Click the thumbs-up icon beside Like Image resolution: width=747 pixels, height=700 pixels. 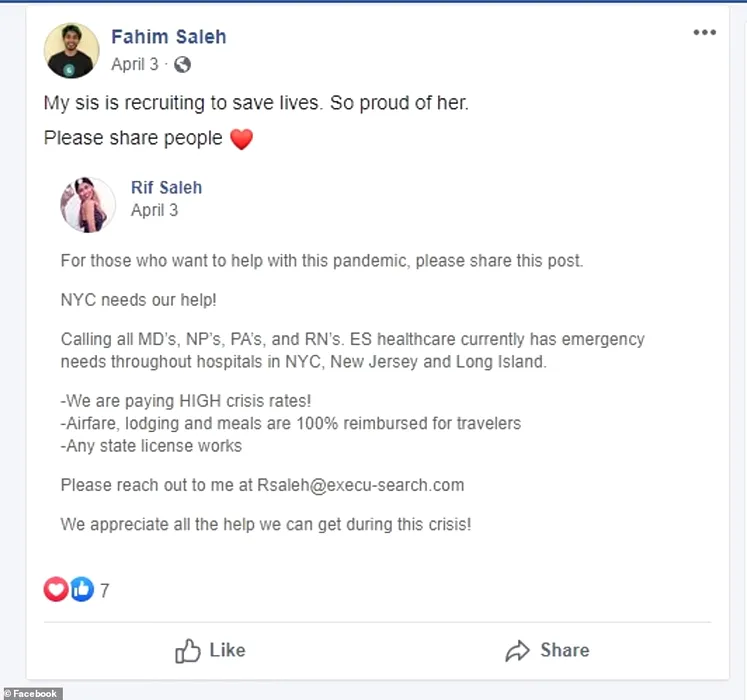point(188,651)
